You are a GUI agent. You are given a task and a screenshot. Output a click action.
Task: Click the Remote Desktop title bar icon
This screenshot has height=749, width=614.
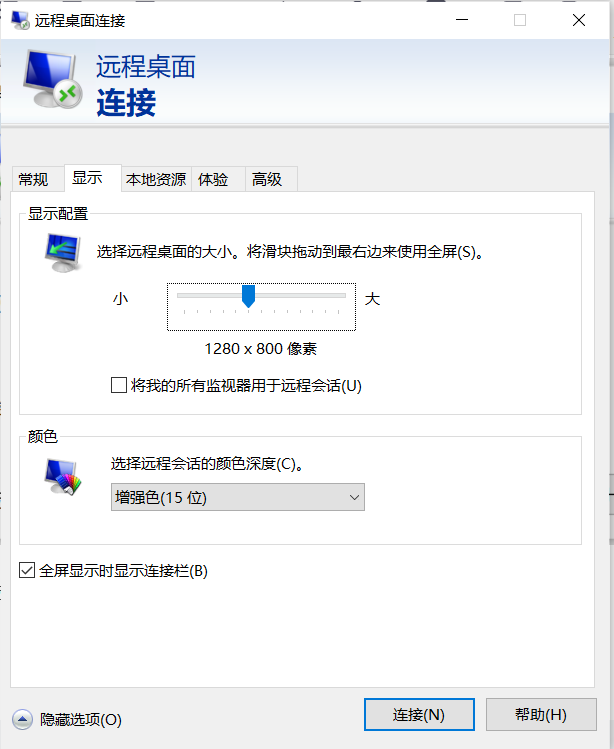(21, 20)
